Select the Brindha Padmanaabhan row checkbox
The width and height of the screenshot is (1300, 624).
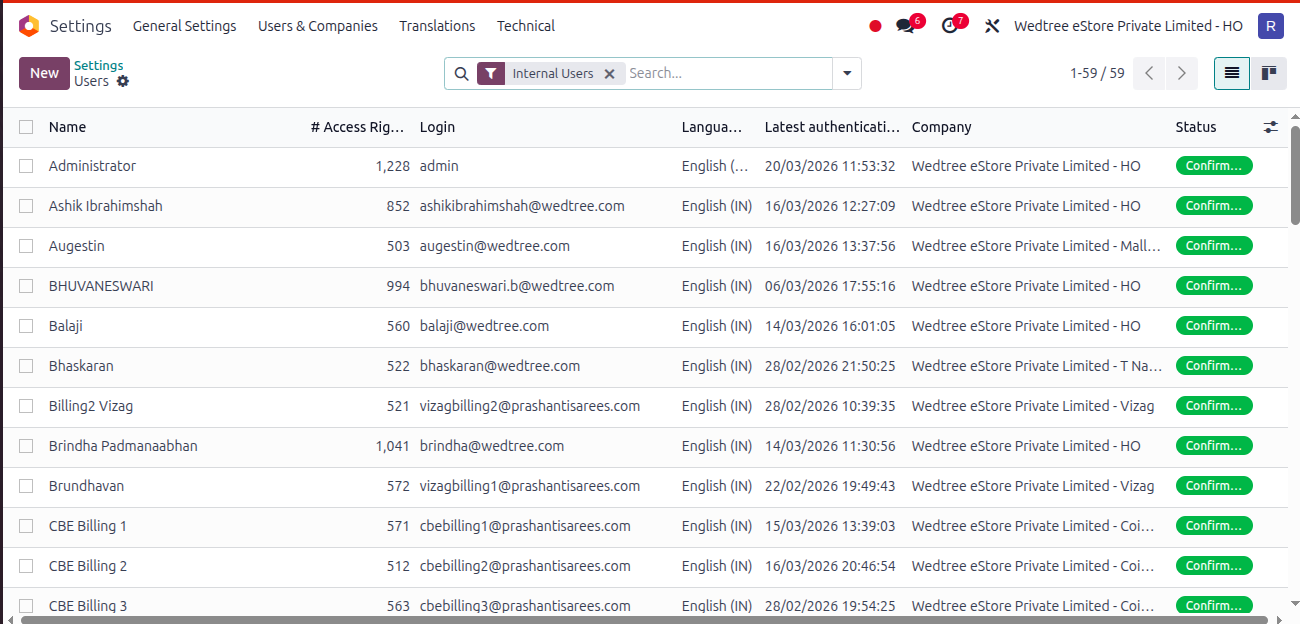[26, 446]
